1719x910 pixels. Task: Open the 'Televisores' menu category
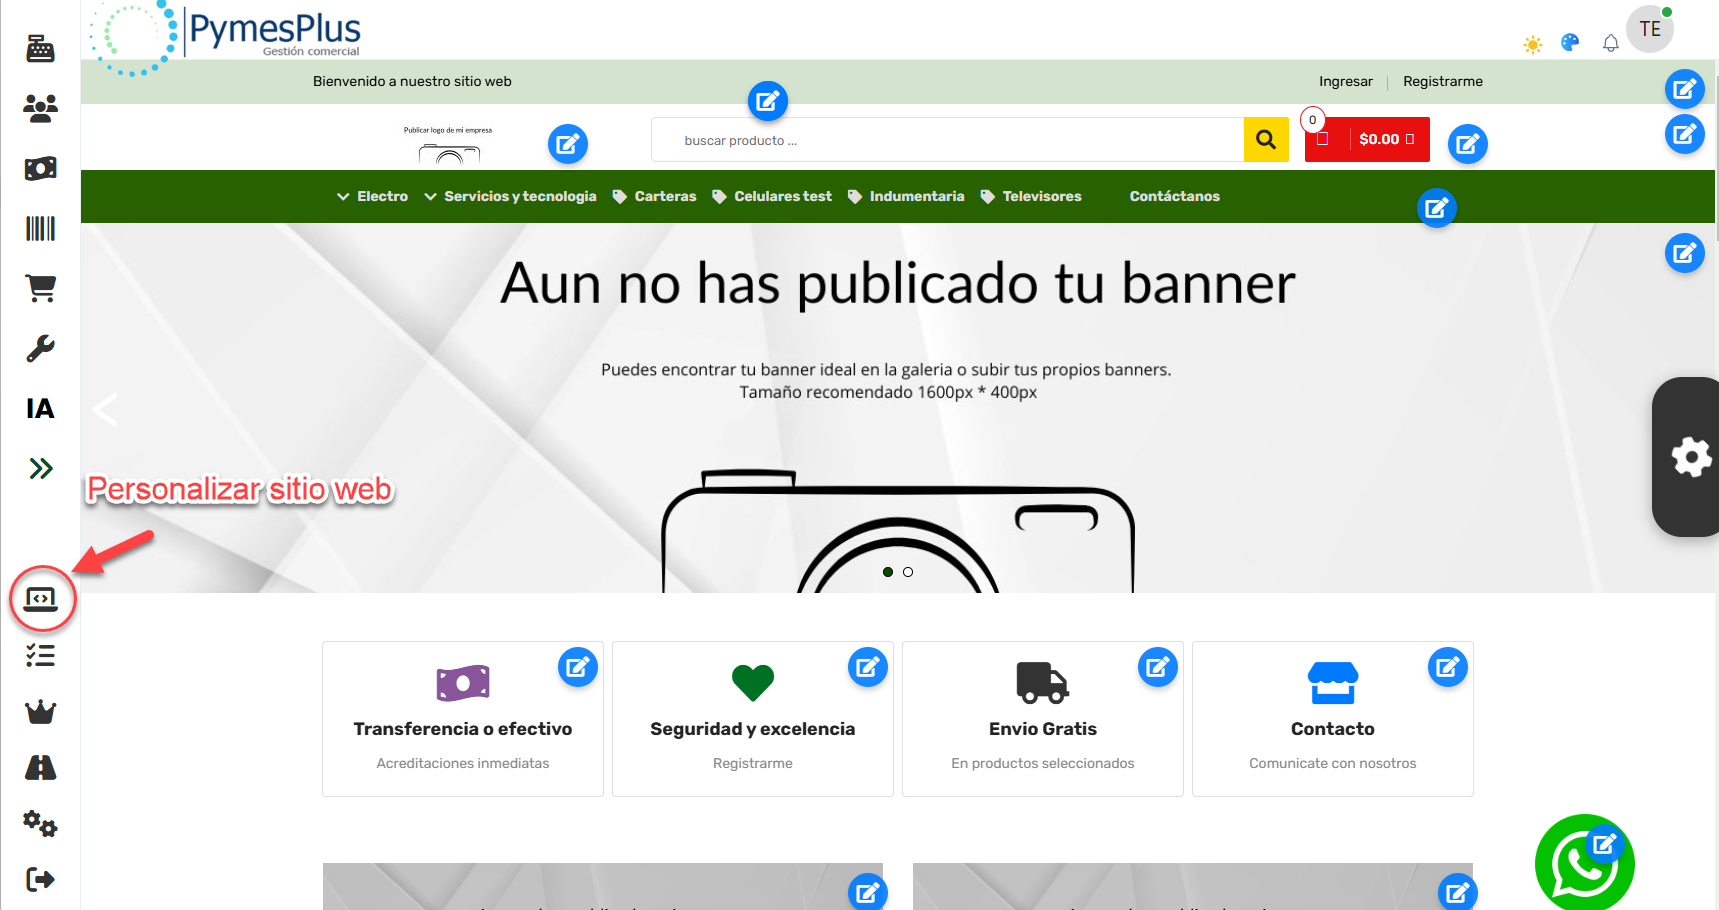[x=1041, y=196]
